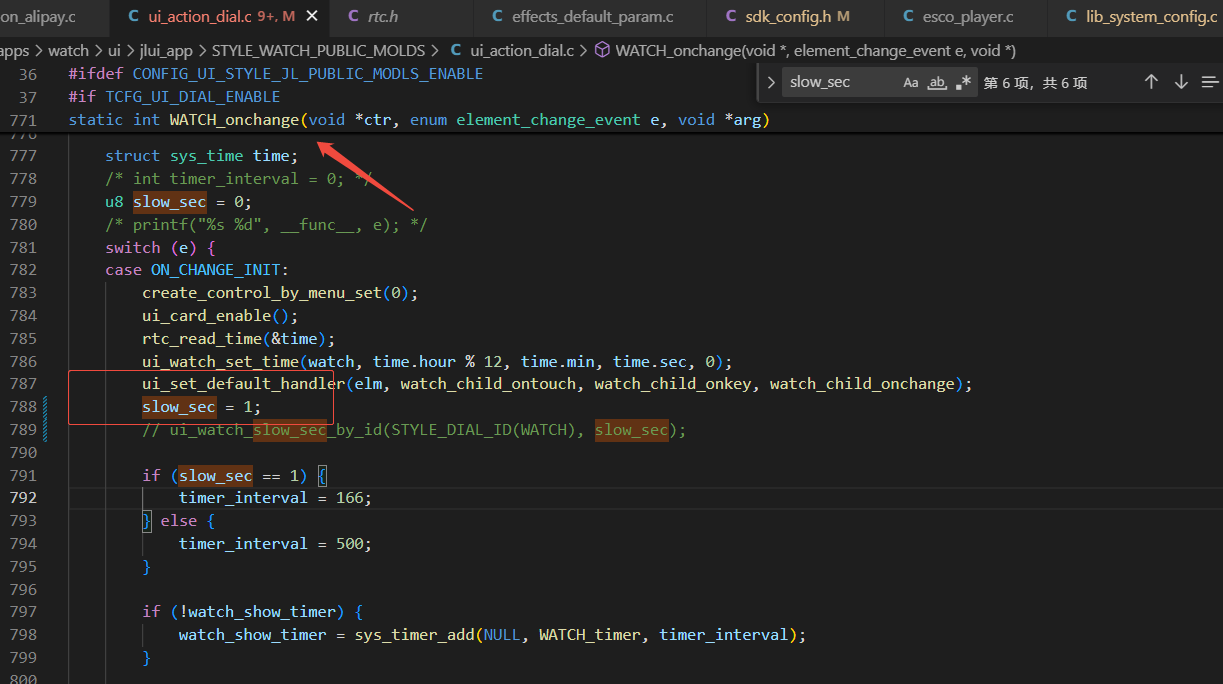
Task: Go to previous match of slow_sec
Action: click(x=1151, y=82)
